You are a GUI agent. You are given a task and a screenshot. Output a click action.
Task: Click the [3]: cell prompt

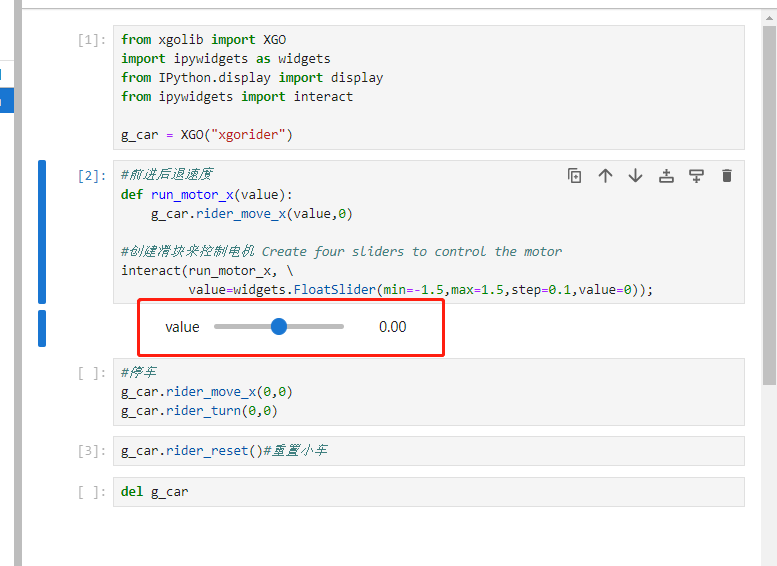(92, 451)
